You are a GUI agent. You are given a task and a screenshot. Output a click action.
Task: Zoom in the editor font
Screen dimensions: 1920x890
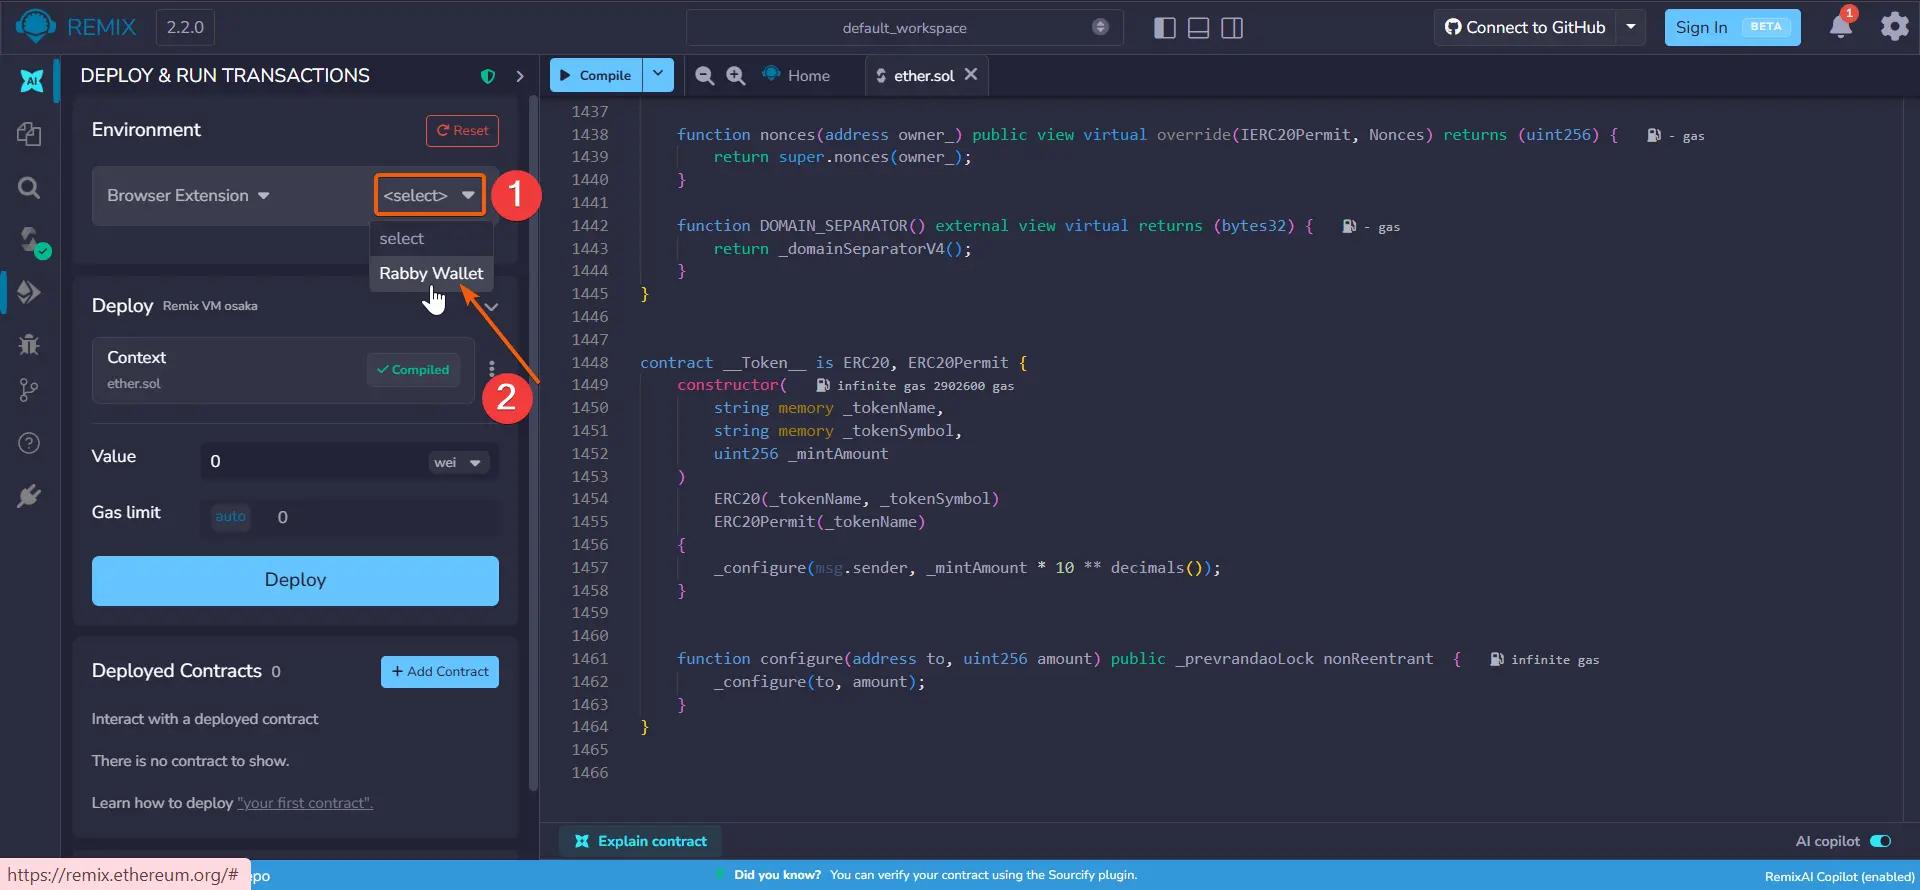tap(736, 76)
